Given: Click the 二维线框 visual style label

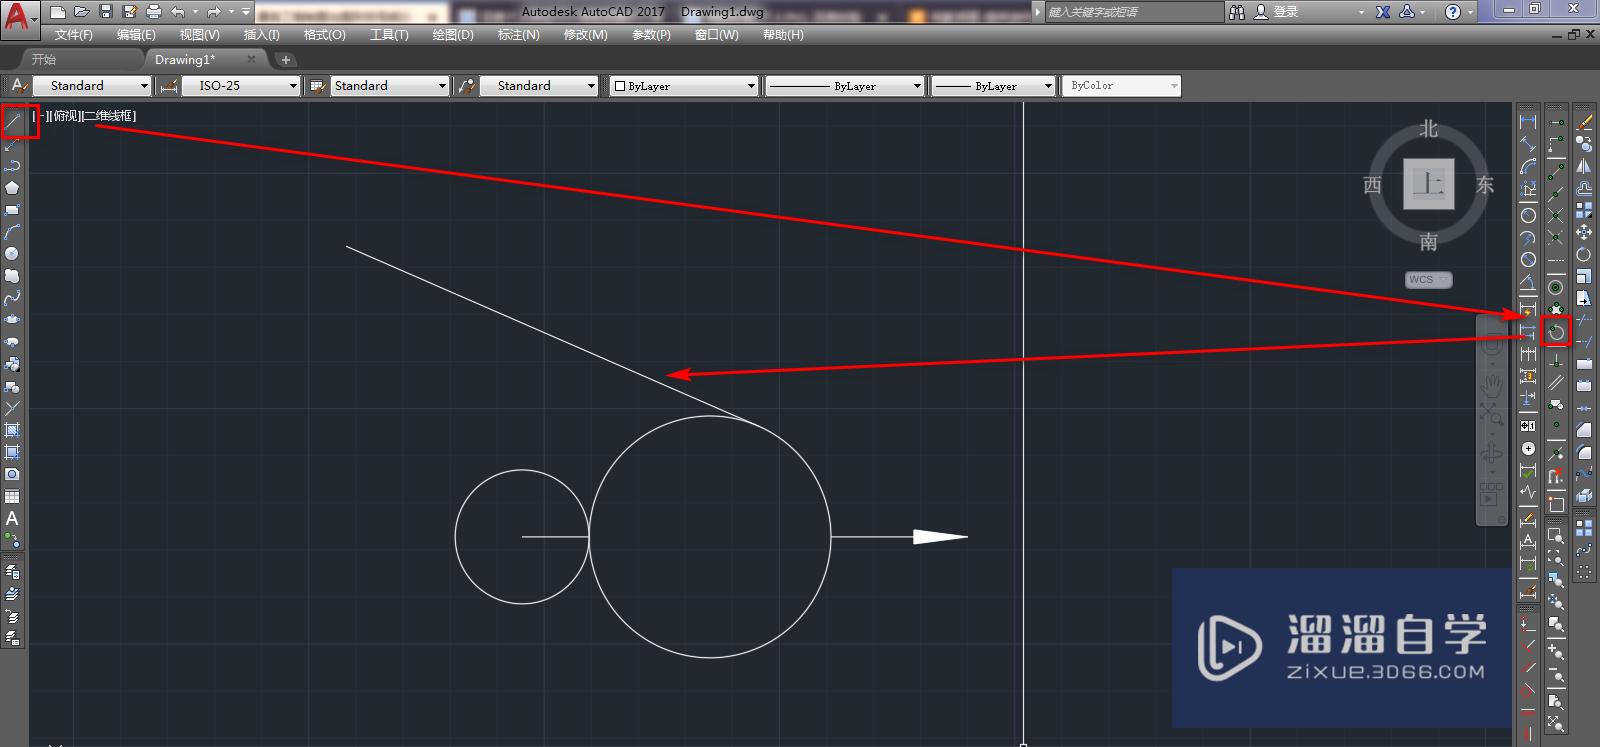Looking at the screenshot, I should point(109,116).
